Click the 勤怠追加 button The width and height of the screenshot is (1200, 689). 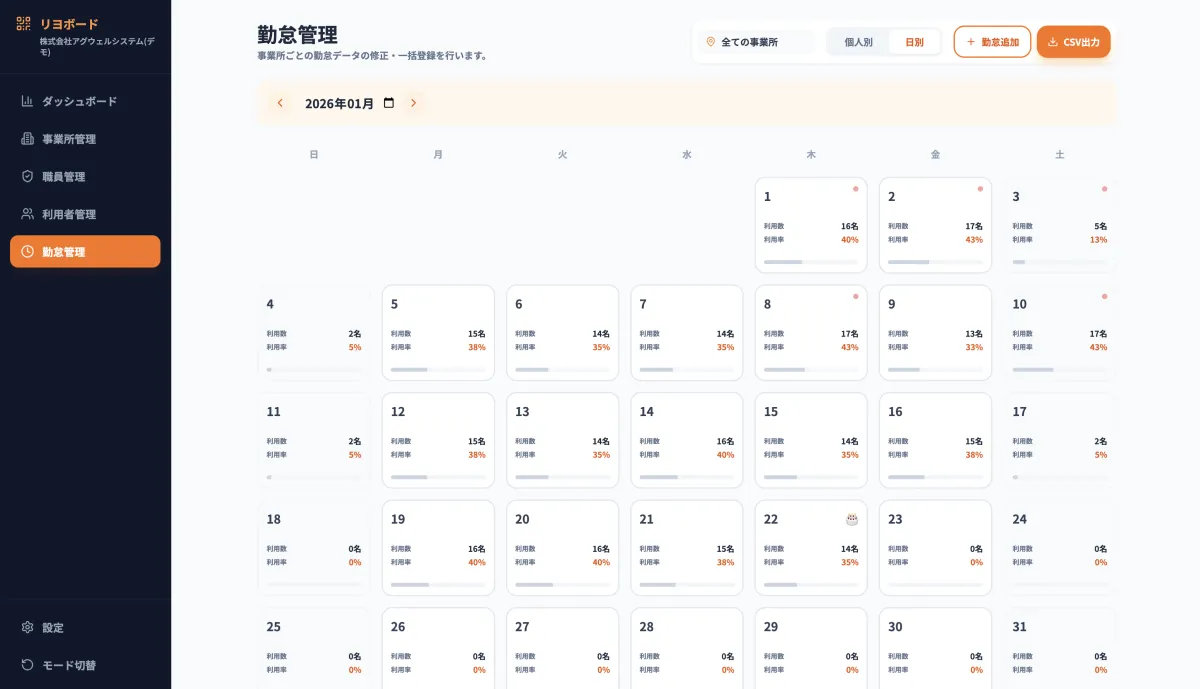pyautogui.click(x=992, y=42)
